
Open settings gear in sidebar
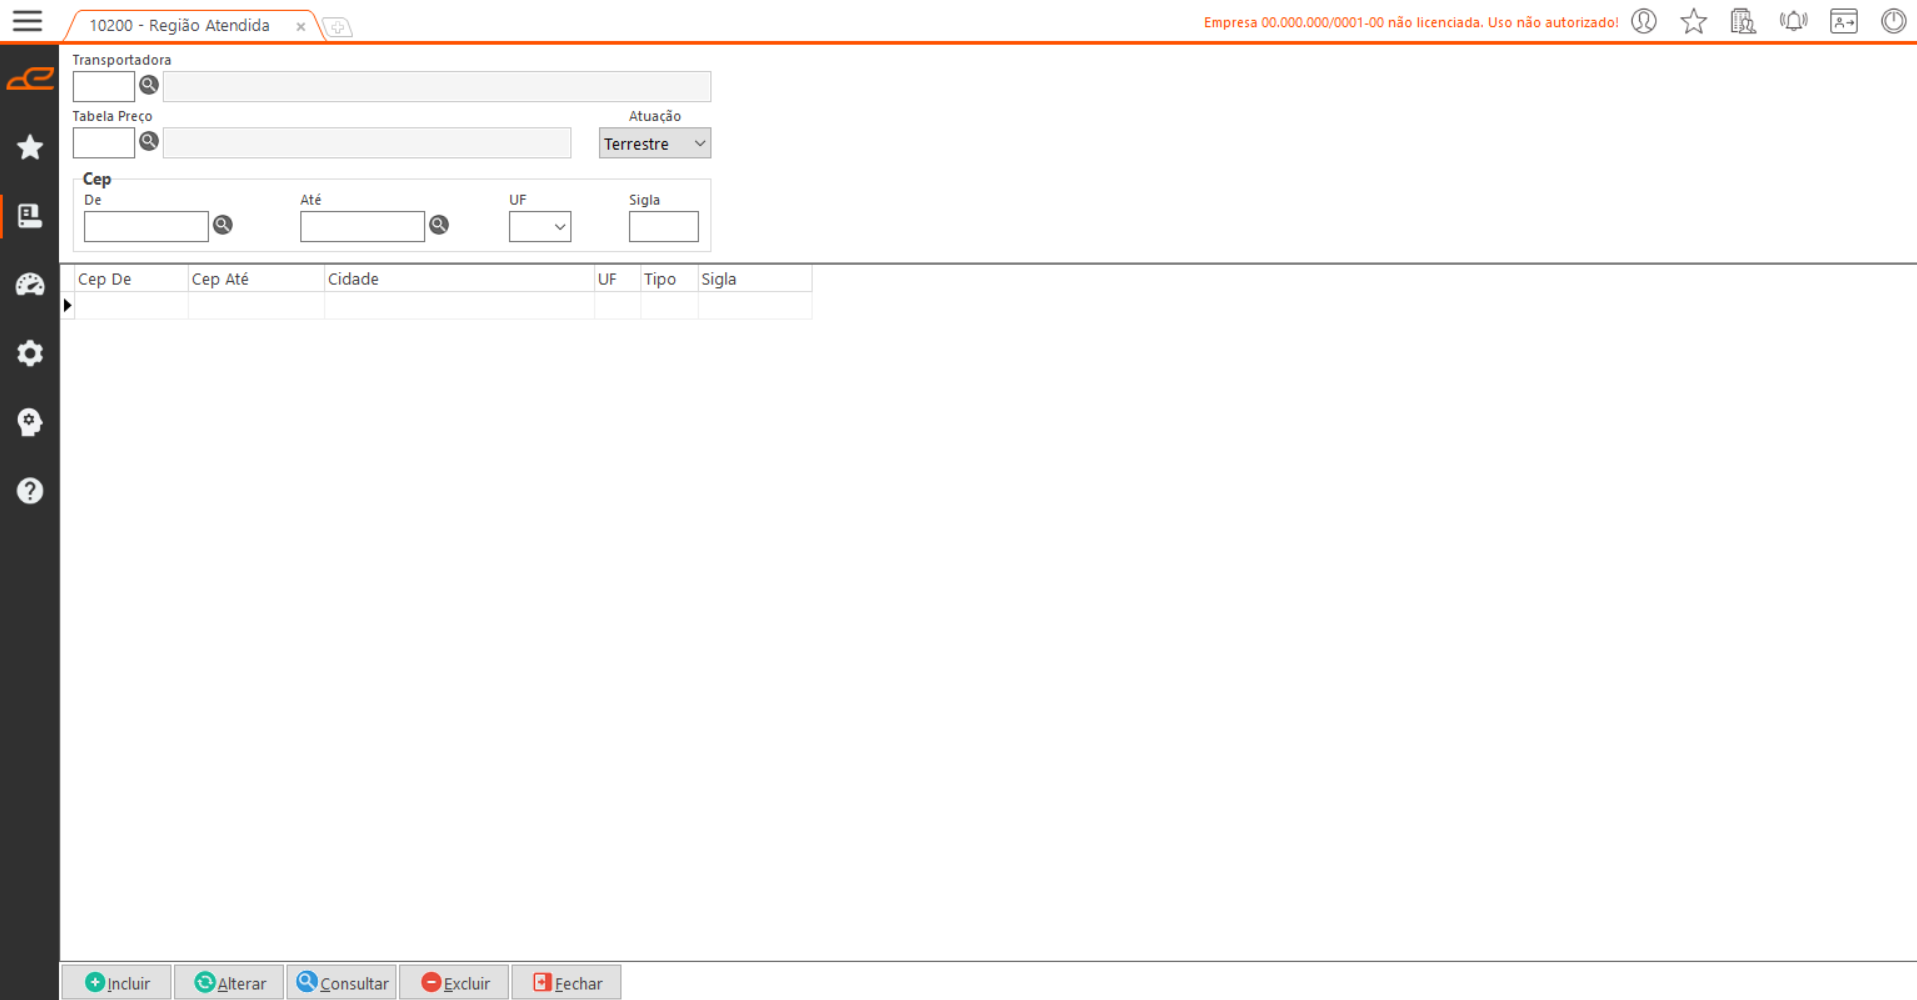30,353
